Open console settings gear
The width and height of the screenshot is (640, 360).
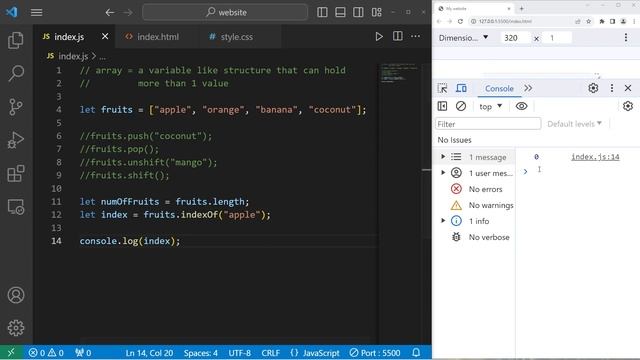(628, 106)
